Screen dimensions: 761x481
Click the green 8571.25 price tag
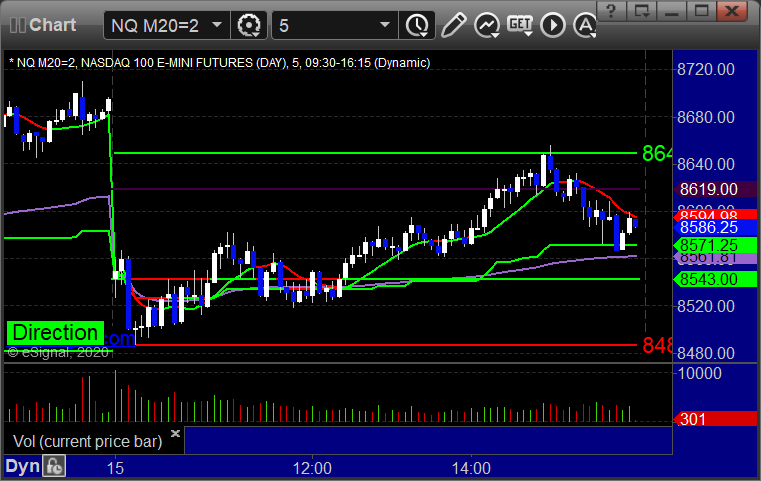pyautogui.click(x=714, y=245)
